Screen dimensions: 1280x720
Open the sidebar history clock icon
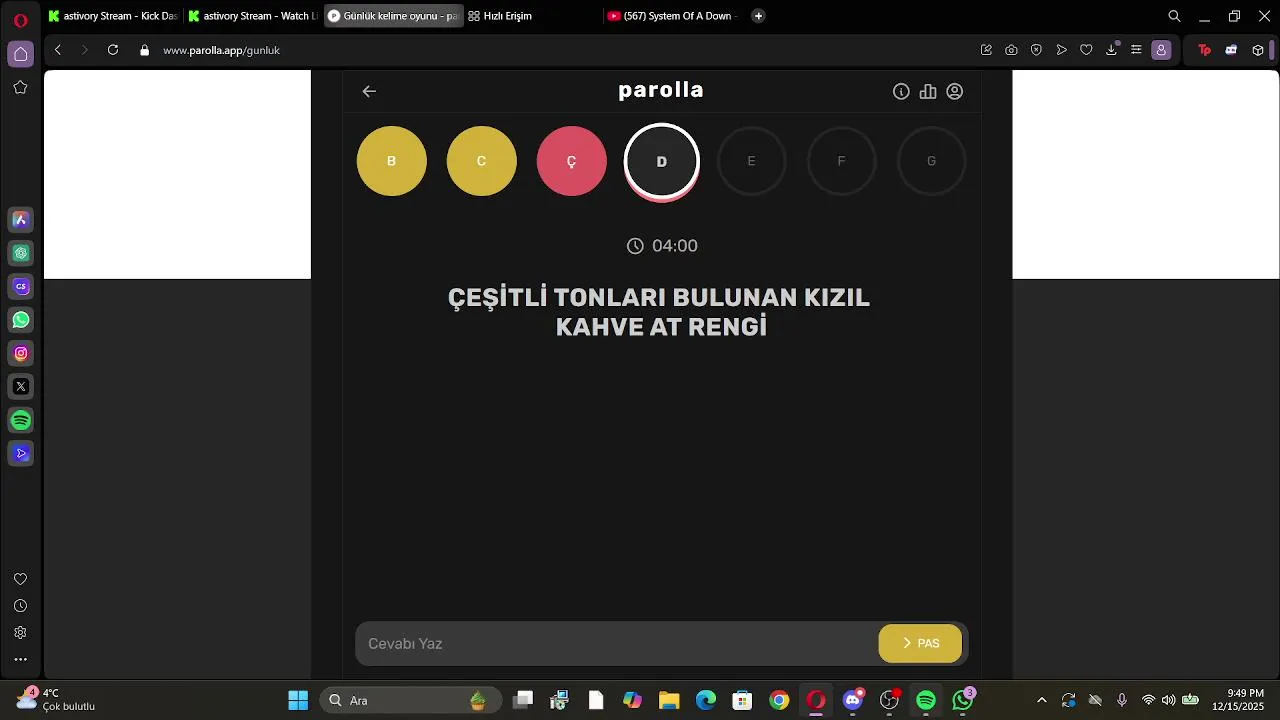coord(20,606)
